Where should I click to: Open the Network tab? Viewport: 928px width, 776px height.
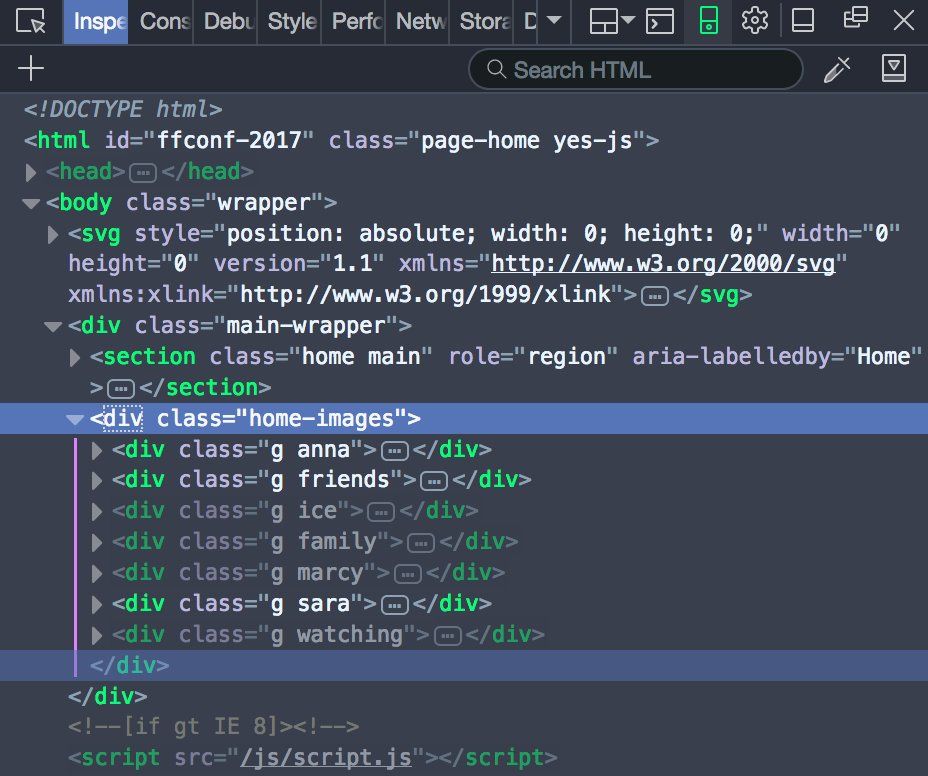tap(417, 22)
